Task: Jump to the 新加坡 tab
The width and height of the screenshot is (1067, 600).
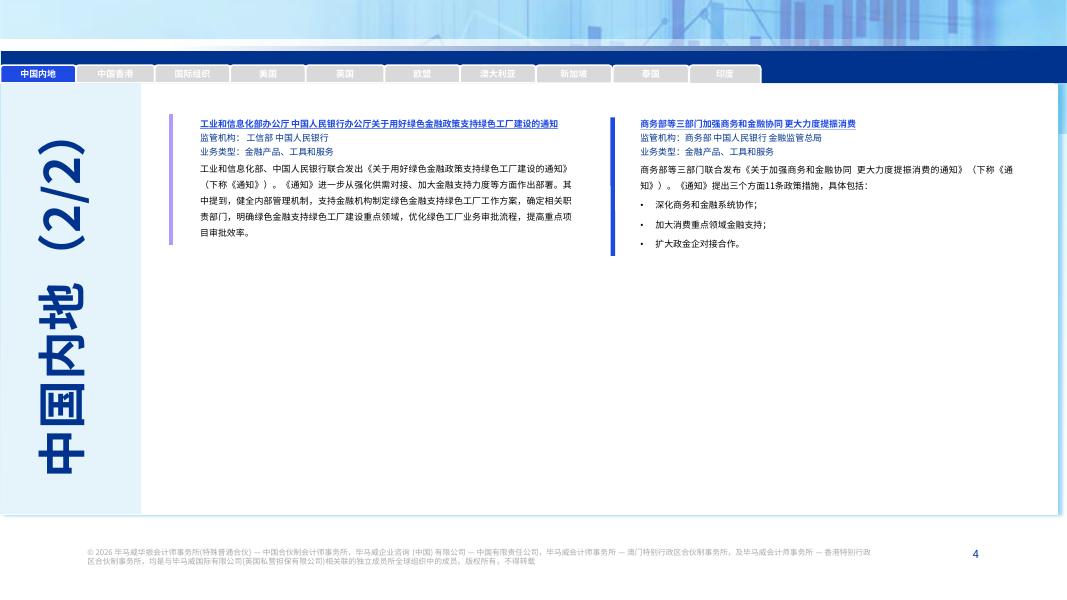Action: [x=573, y=74]
